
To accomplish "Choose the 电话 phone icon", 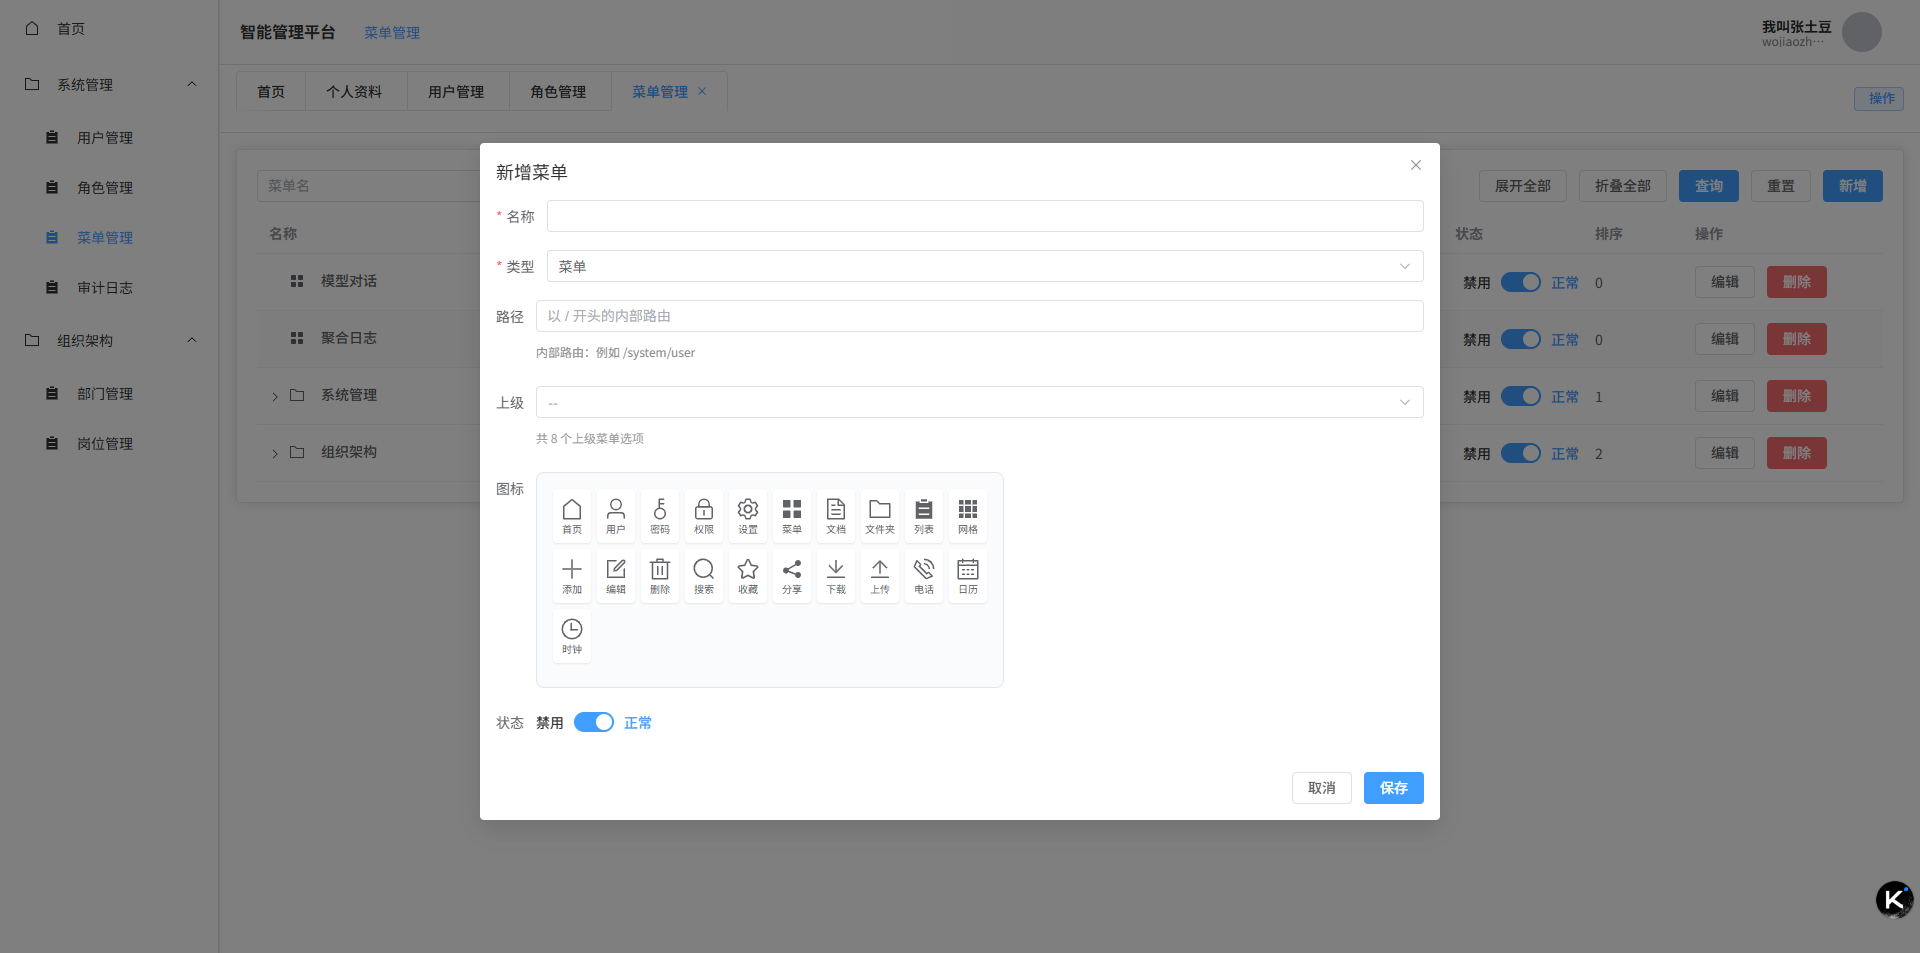I will coord(924,576).
